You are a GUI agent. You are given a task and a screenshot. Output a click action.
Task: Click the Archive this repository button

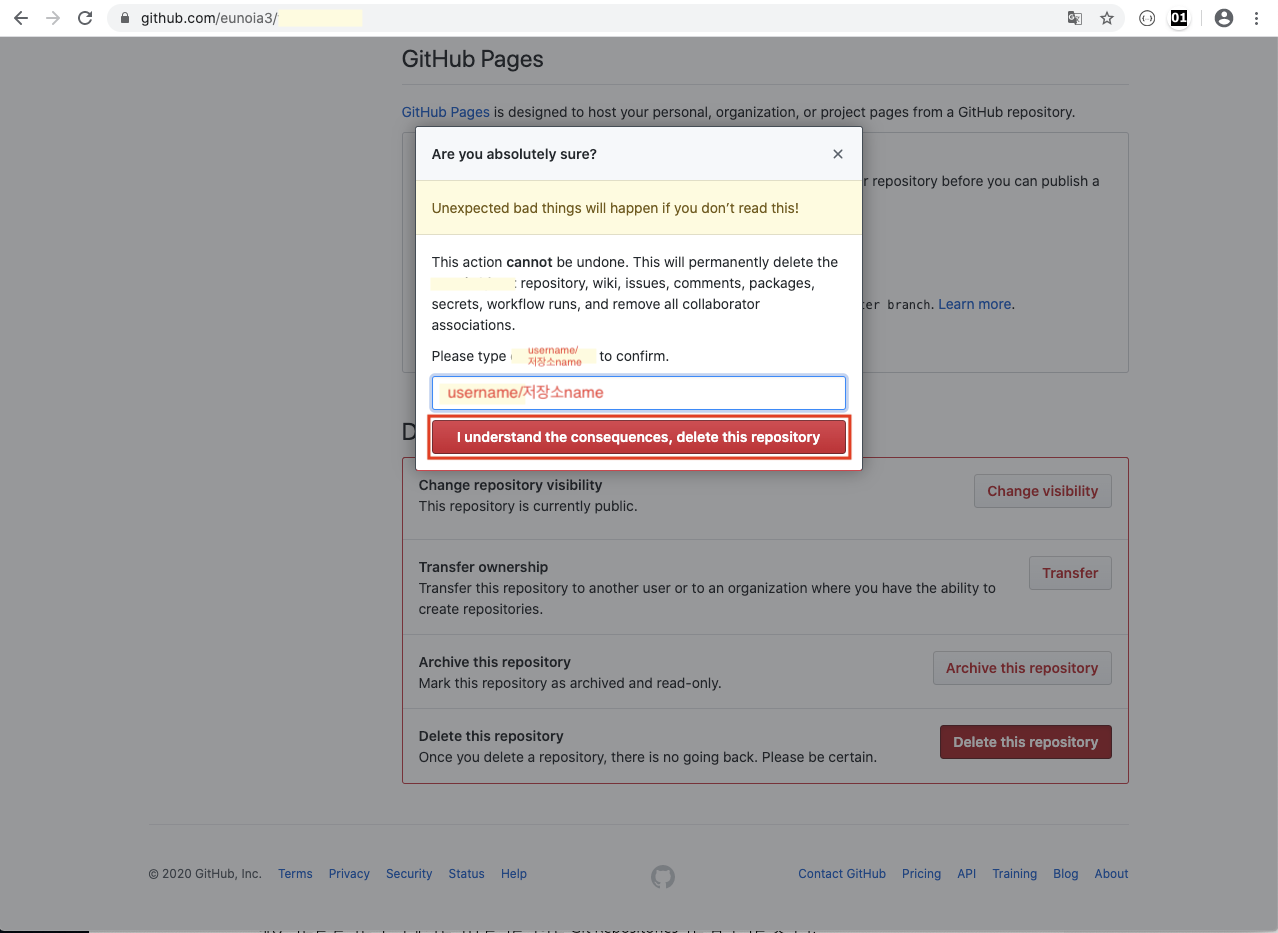pos(1022,668)
